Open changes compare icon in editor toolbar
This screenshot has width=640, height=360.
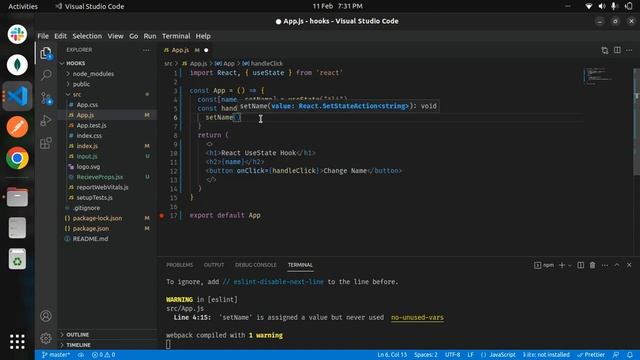click(x=604, y=50)
